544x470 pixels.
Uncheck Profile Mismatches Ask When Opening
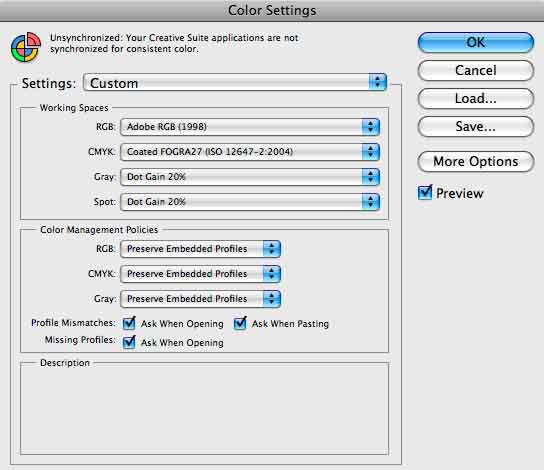point(129,323)
